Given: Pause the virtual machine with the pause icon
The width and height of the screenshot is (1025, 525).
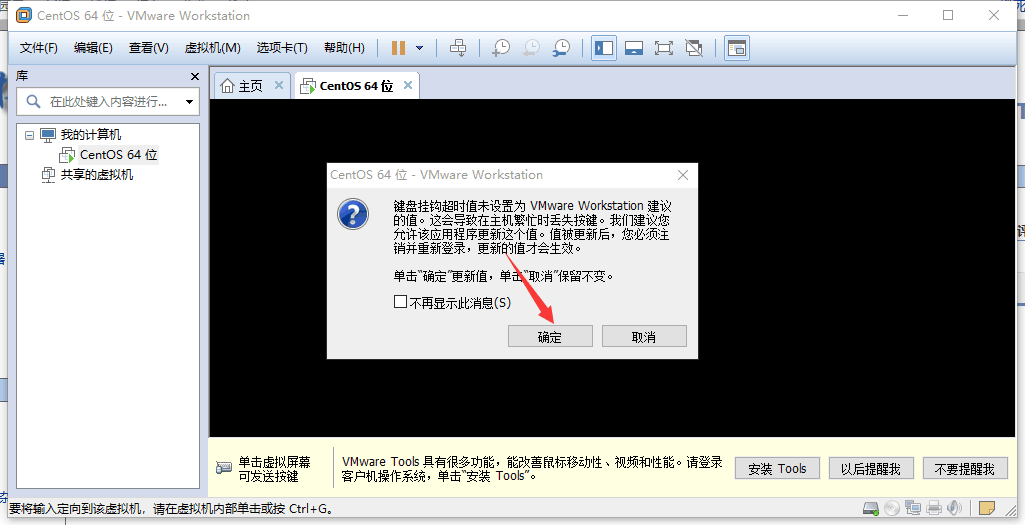Looking at the screenshot, I should [398, 48].
